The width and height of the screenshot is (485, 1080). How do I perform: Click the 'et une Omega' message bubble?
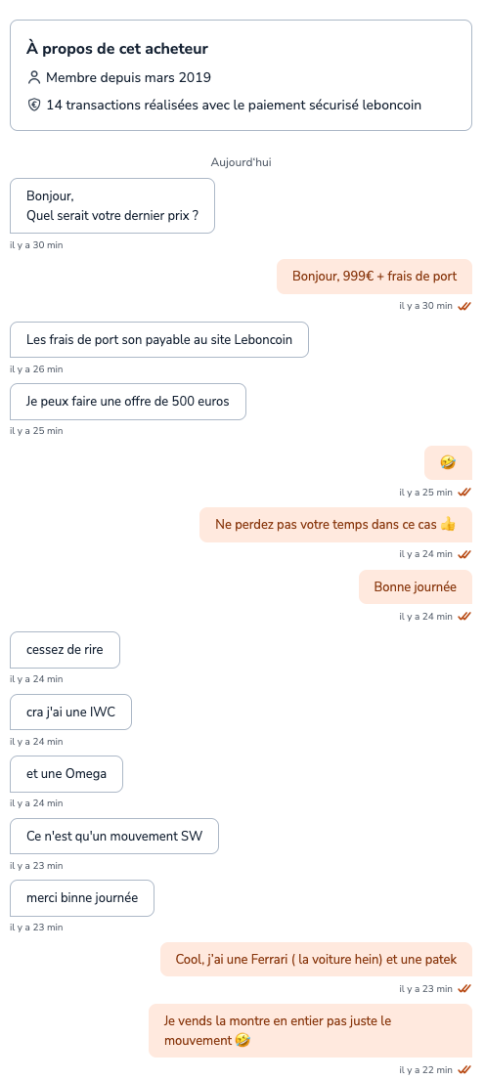point(66,773)
